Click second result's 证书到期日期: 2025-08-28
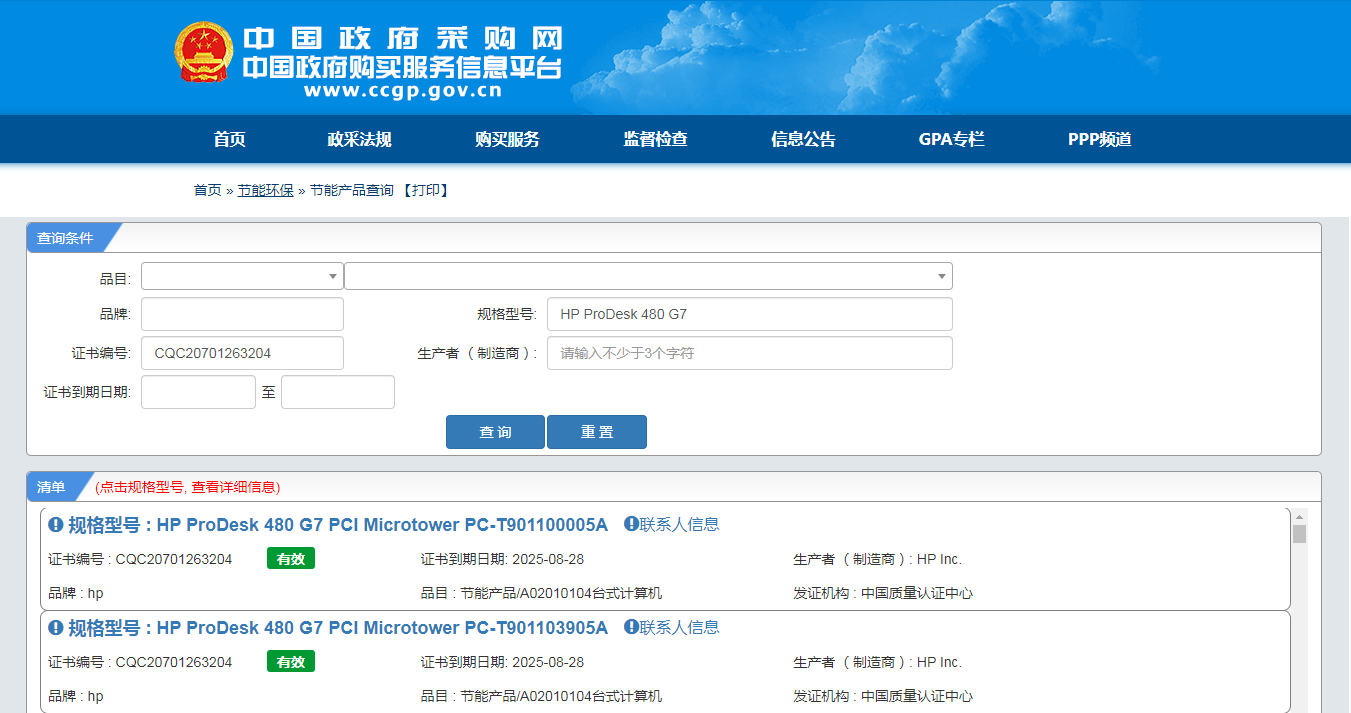The height and width of the screenshot is (713, 1351). coord(502,662)
